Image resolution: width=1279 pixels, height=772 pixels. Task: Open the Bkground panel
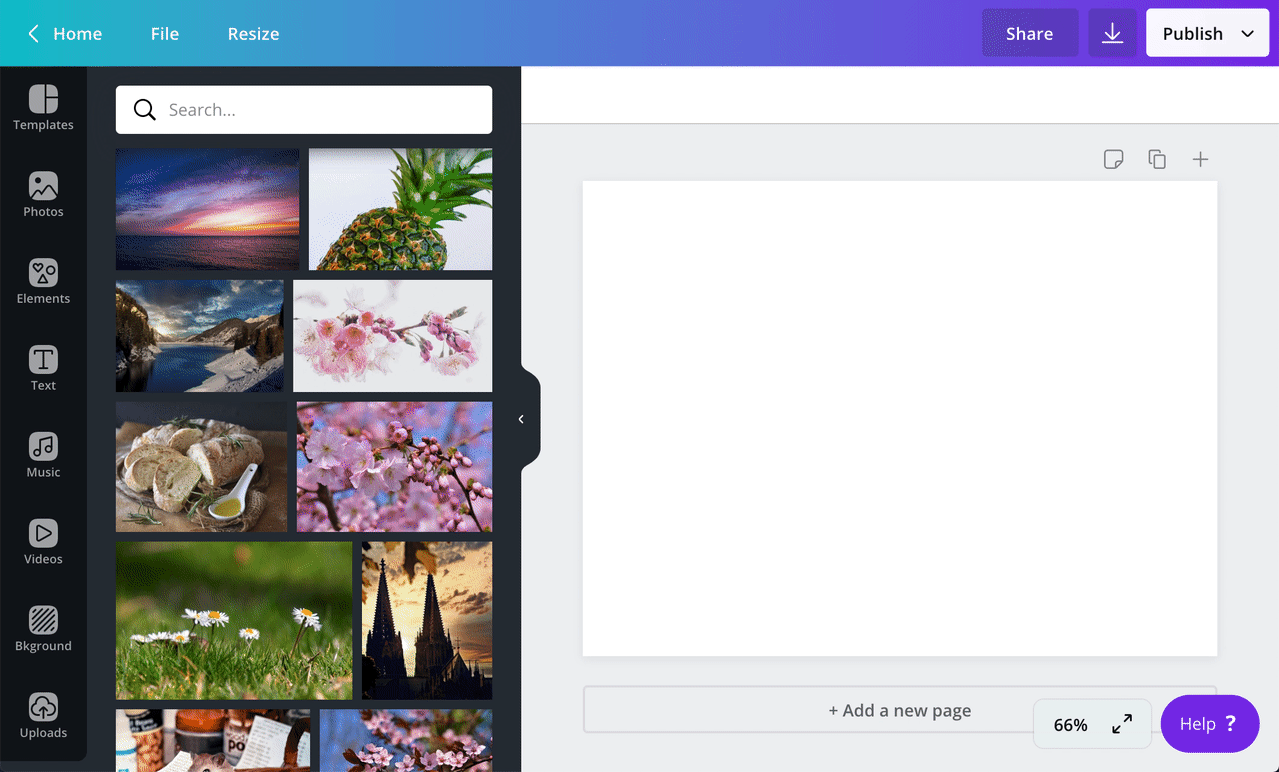[x=43, y=630]
